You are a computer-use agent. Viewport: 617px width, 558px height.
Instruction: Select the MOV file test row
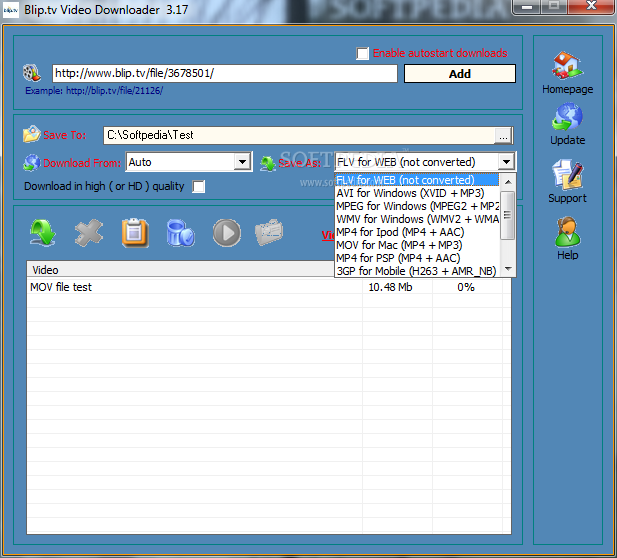click(269, 287)
